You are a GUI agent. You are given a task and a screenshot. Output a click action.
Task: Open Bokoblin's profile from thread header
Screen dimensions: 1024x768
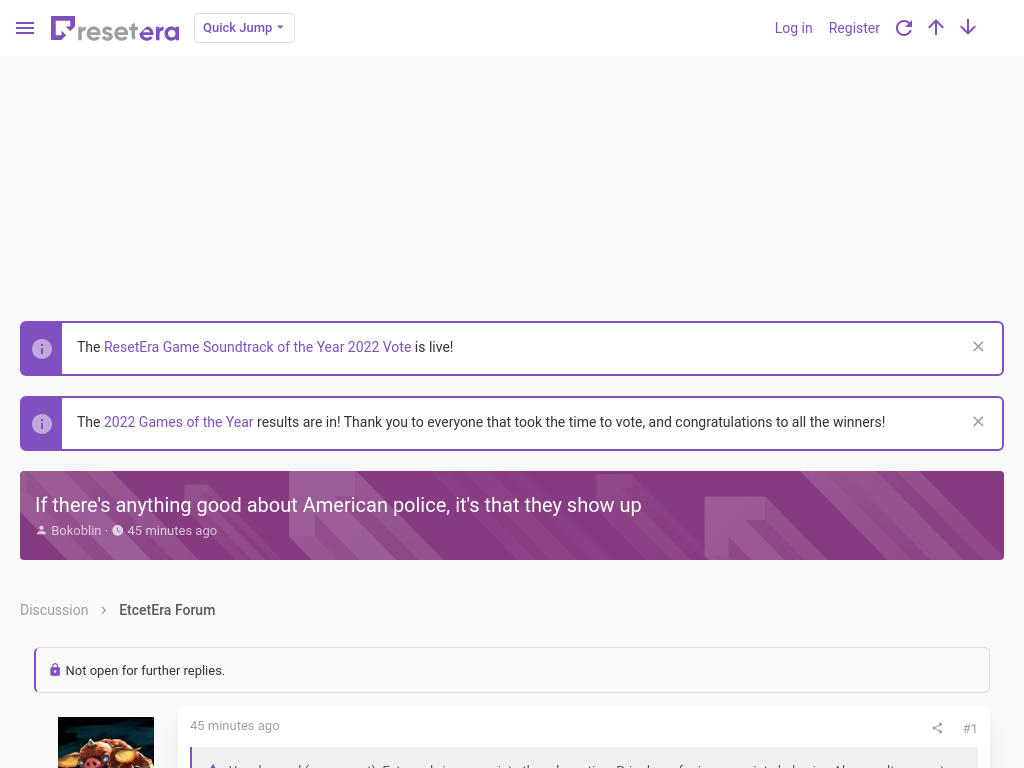(x=76, y=530)
